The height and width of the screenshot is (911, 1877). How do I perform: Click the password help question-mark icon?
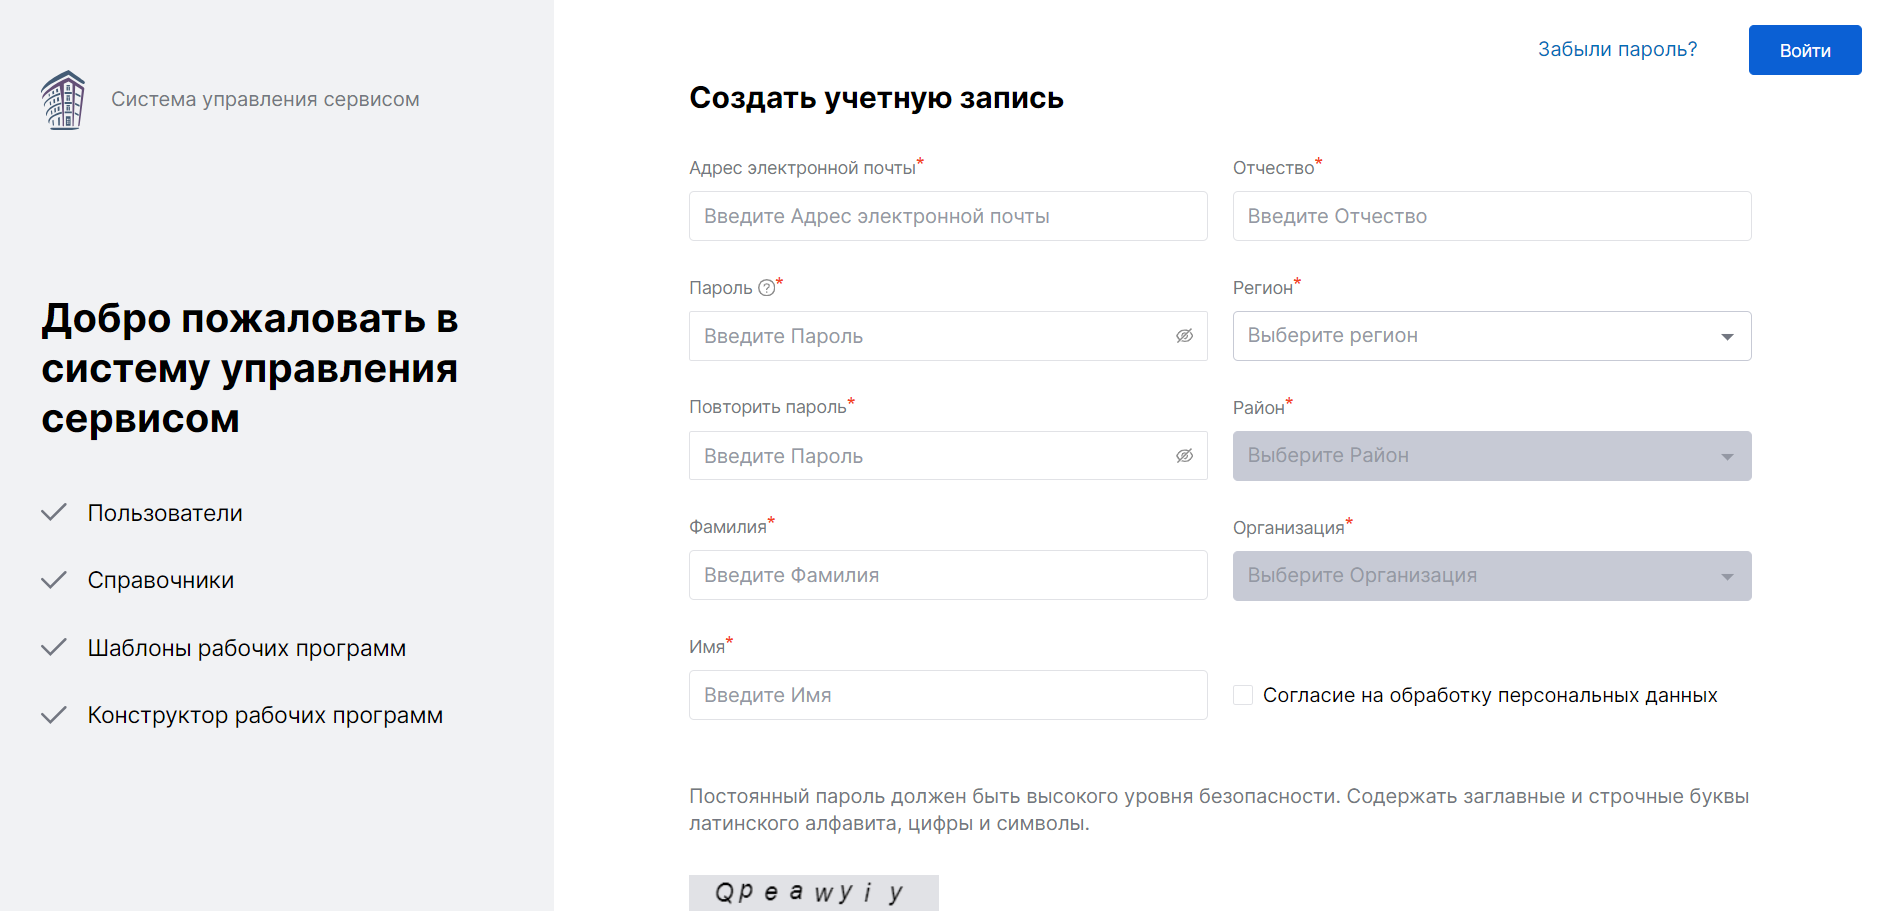click(767, 288)
